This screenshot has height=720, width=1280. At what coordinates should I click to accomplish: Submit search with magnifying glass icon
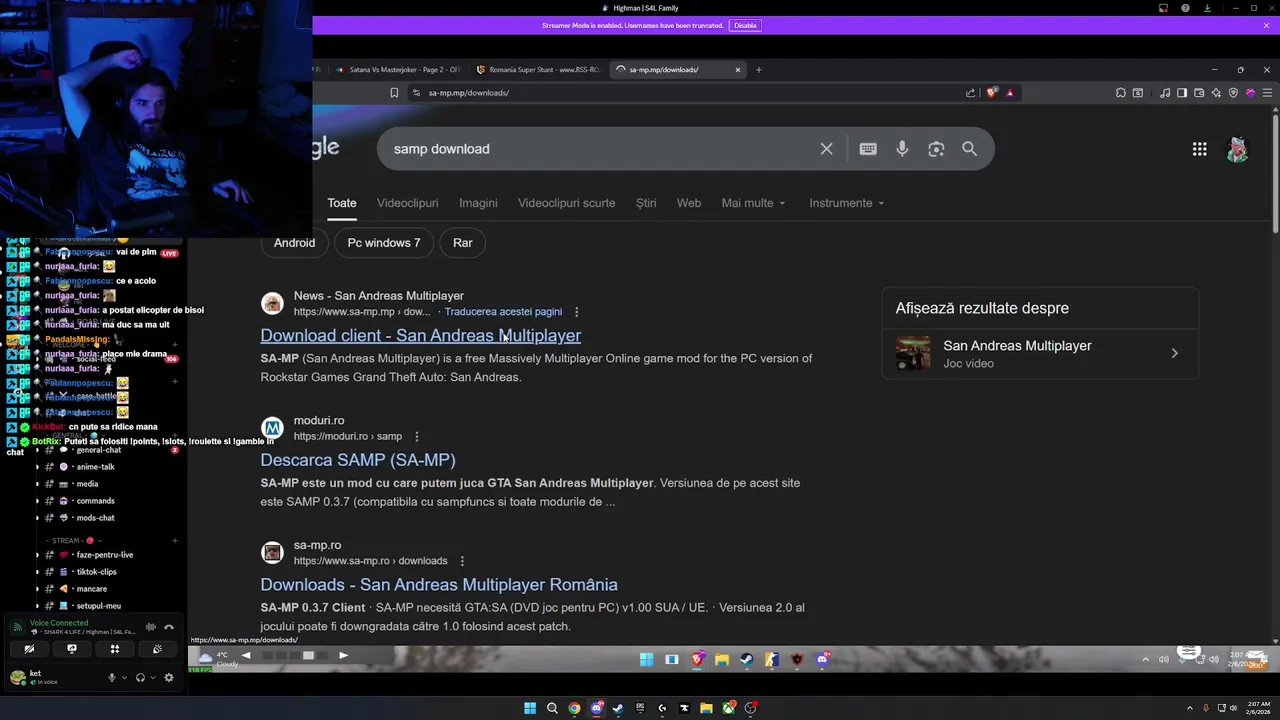pos(969,149)
